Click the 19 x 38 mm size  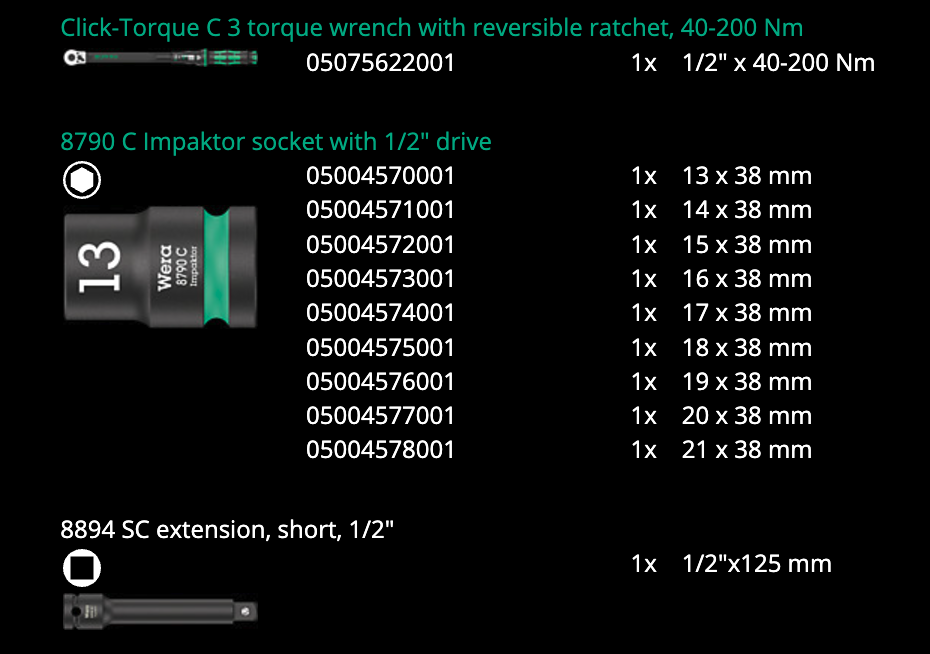(747, 382)
